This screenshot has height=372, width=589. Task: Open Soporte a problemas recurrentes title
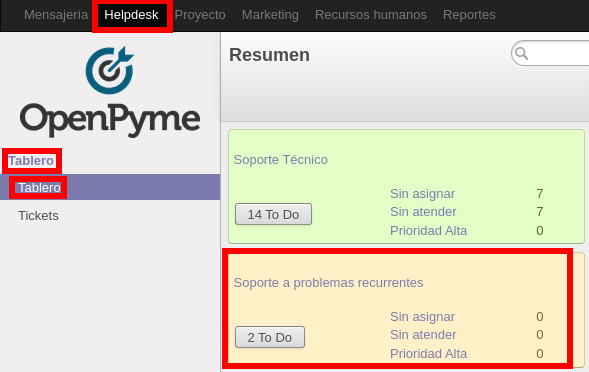(328, 283)
